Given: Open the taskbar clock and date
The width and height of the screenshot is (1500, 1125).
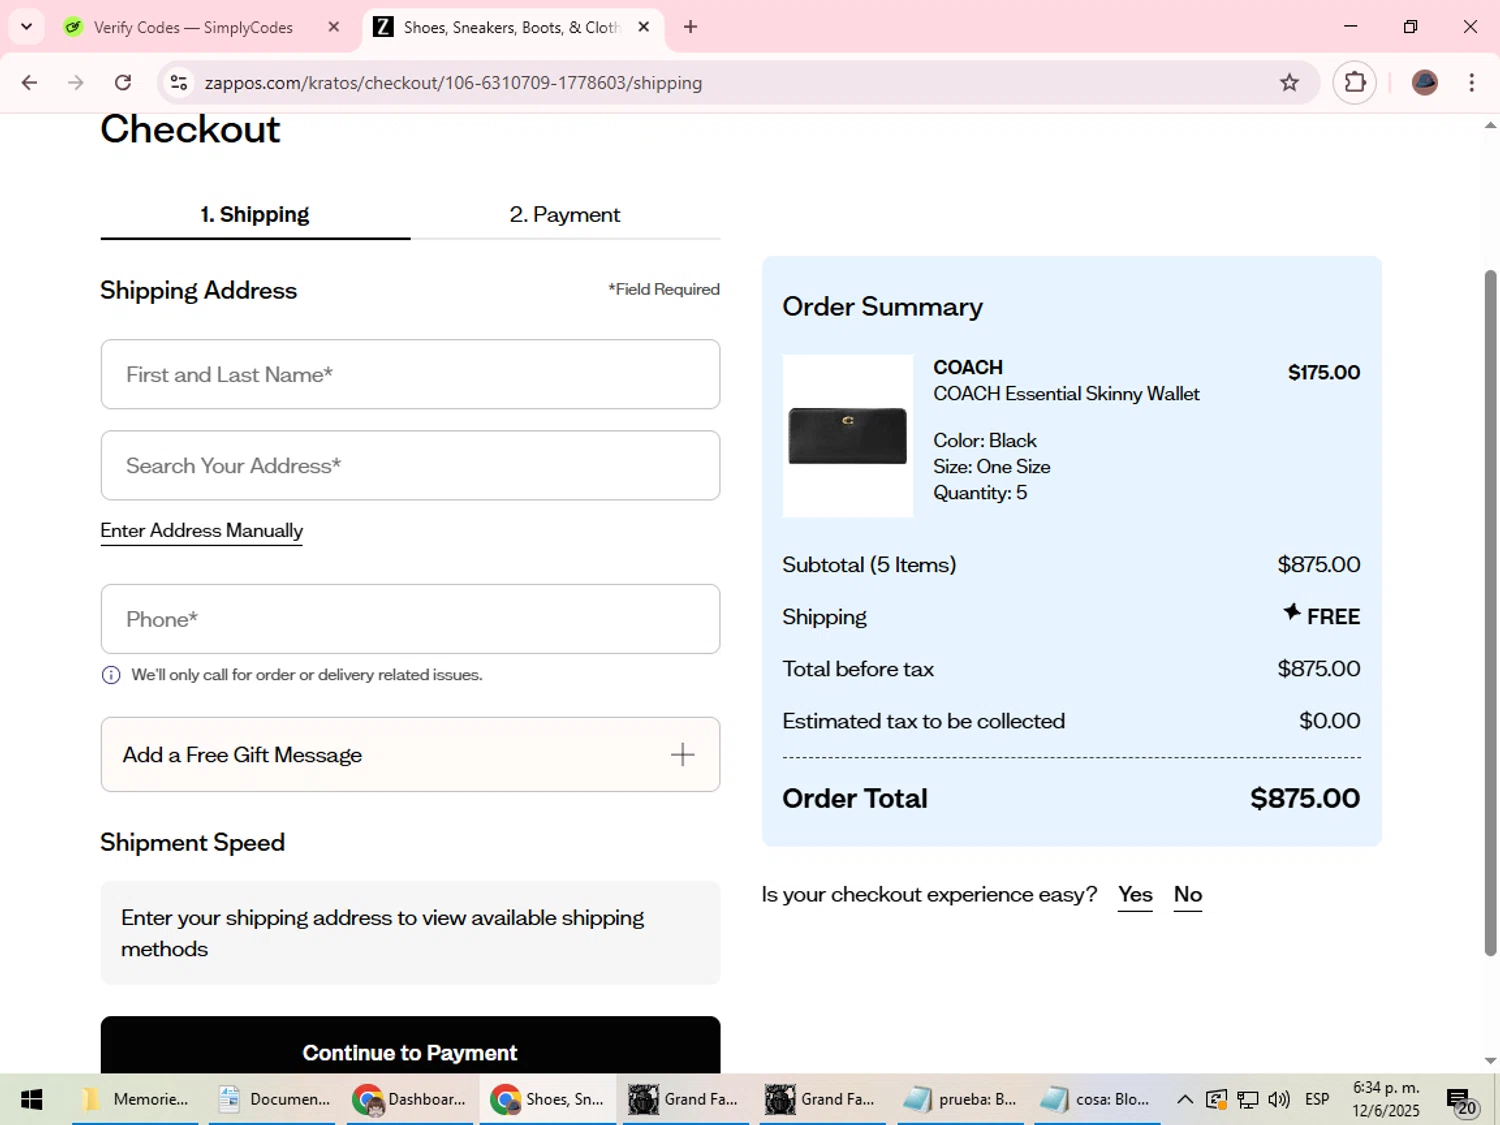Looking at the screenshot, I should [1386, 1100].
